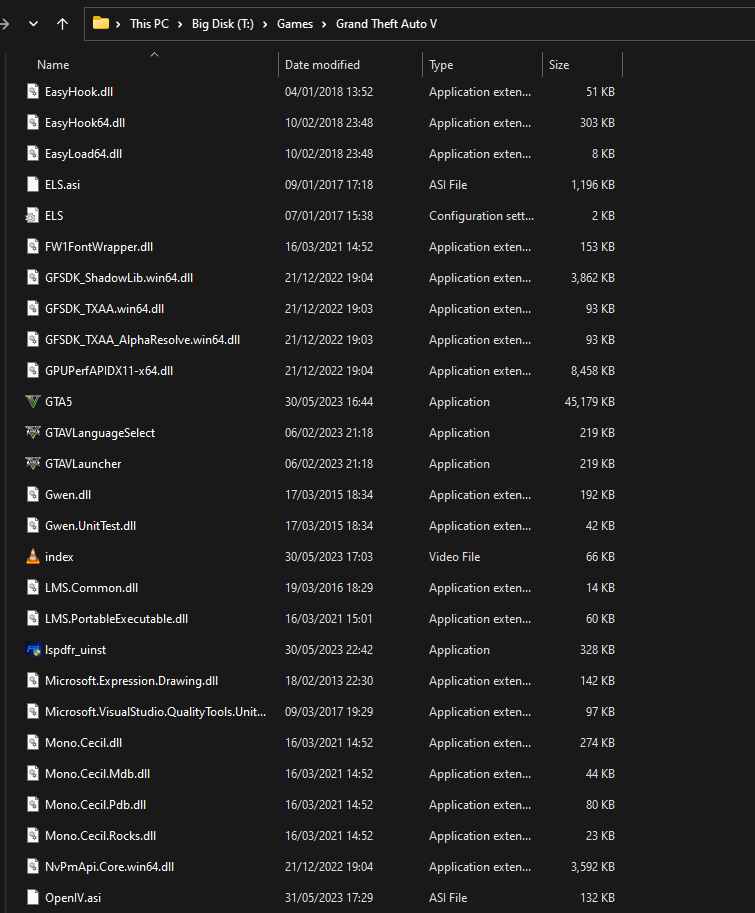Click the EasyLoad64.dll file icon
The height and width of the screenshot is (913, 755).
(33, 154)
